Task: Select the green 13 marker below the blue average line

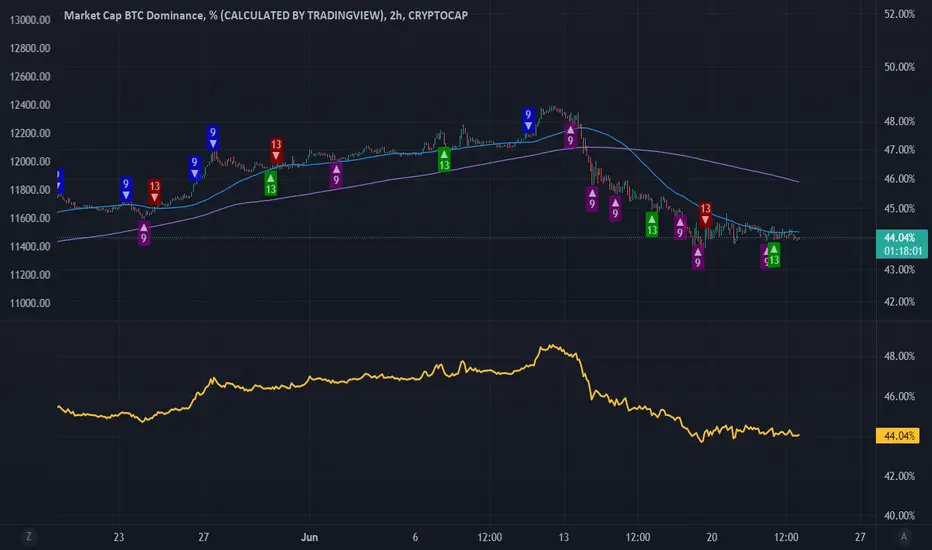Action: click(270, 184)
